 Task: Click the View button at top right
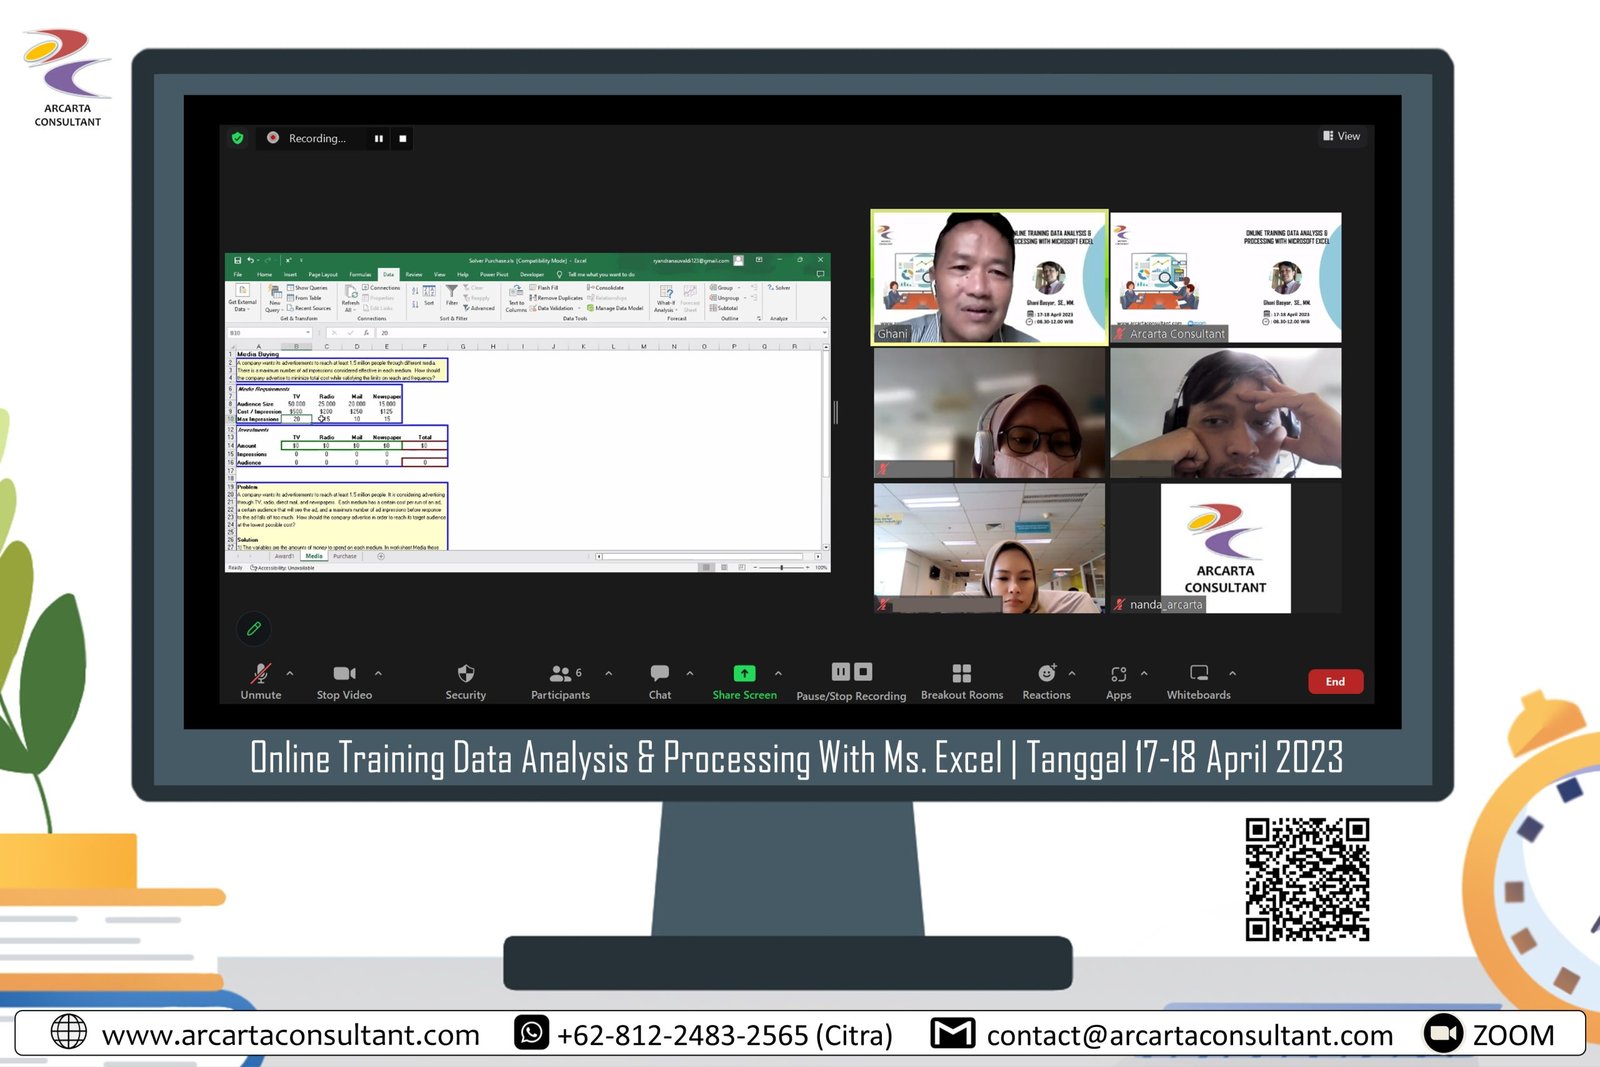tap(1341, 136)
